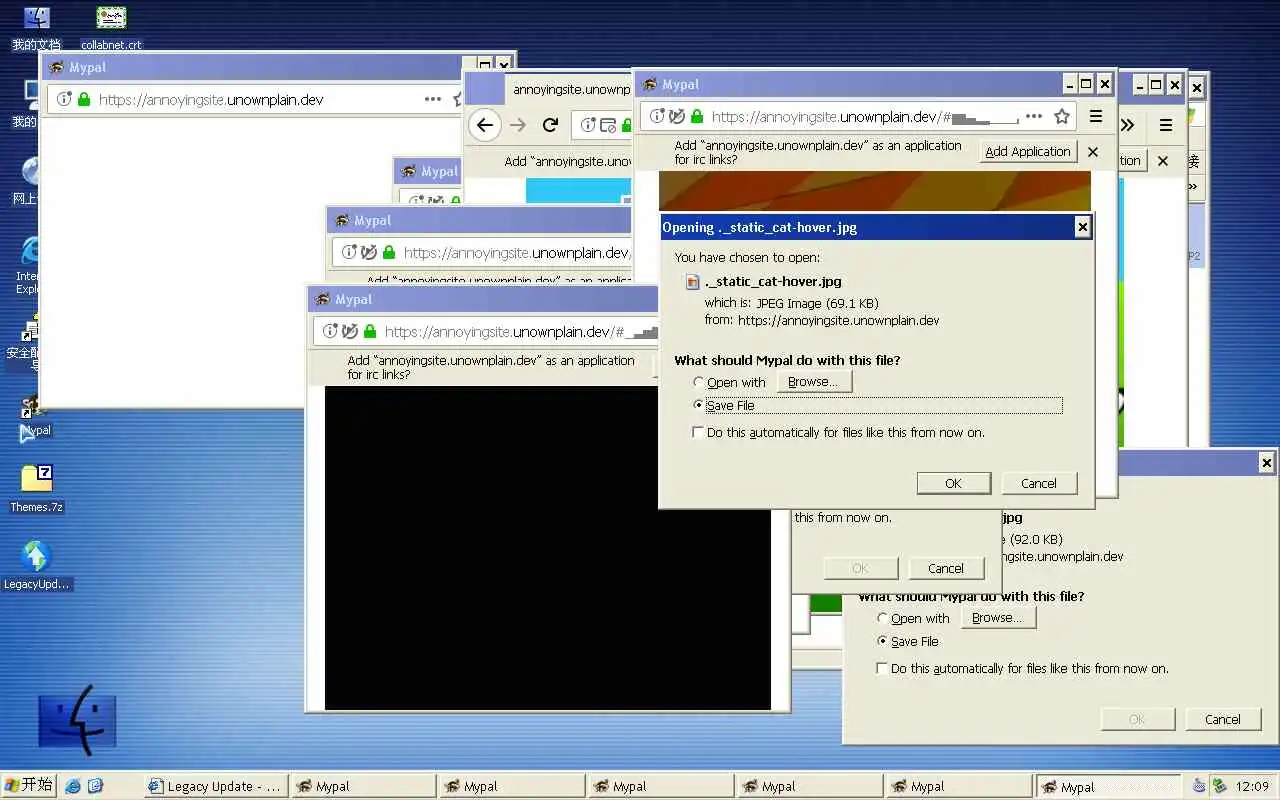Click tracking protection shield in front Mypal window

[677, 116]
